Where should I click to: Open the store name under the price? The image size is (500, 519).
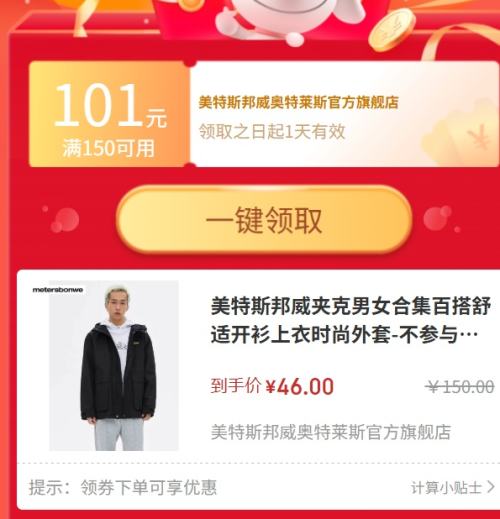click(331, 432)
